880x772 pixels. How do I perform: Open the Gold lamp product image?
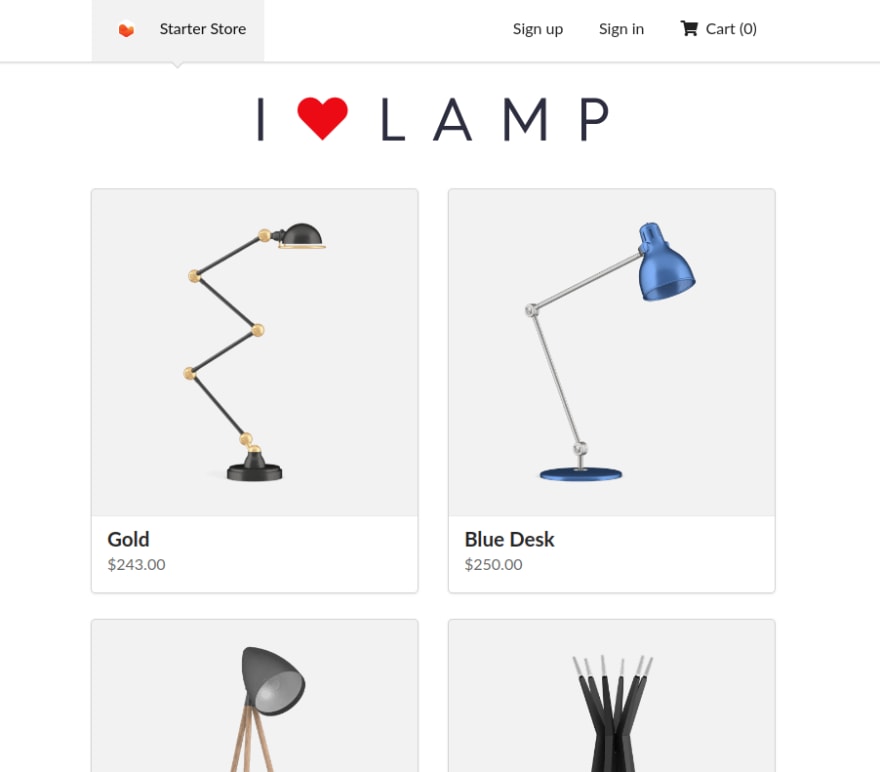click(x=255, y=352)
